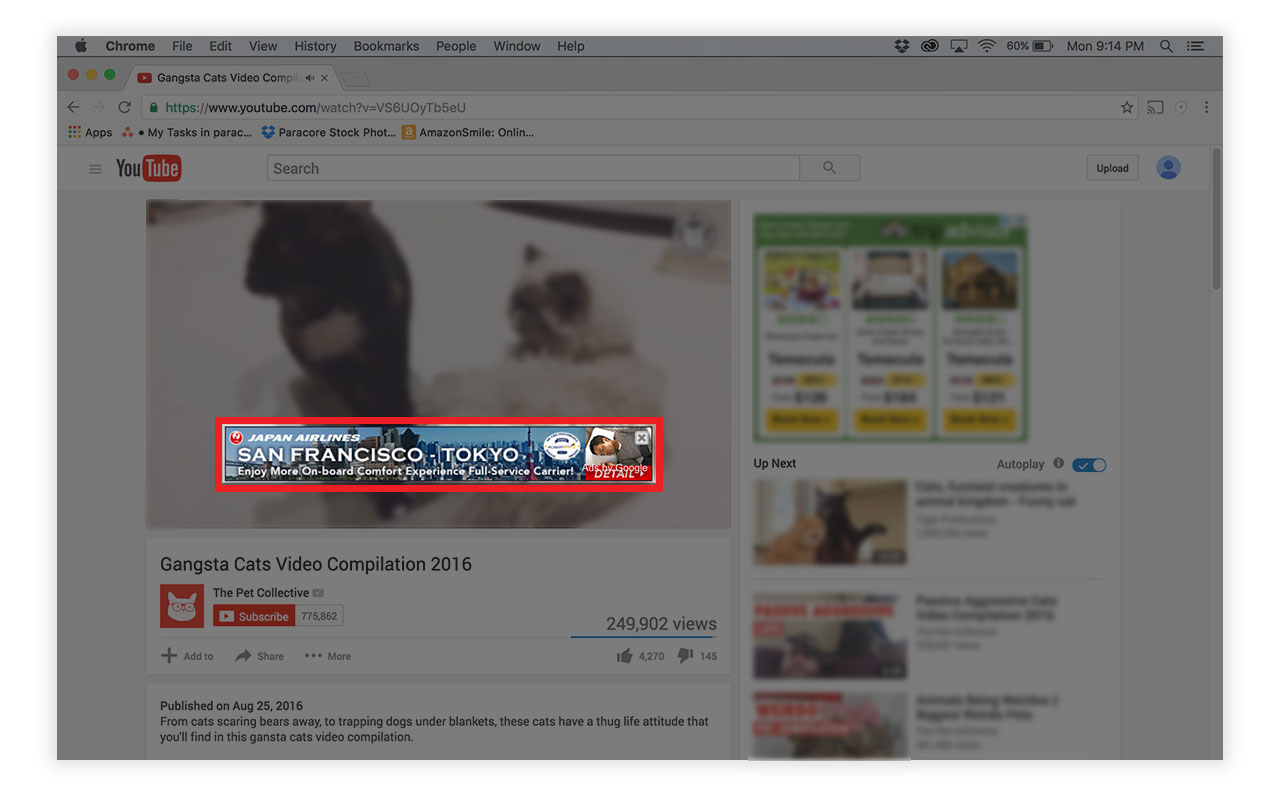Open Spotlight search
The height and width of the screenshot is (798, 1275).
(x=1166, y=46)
